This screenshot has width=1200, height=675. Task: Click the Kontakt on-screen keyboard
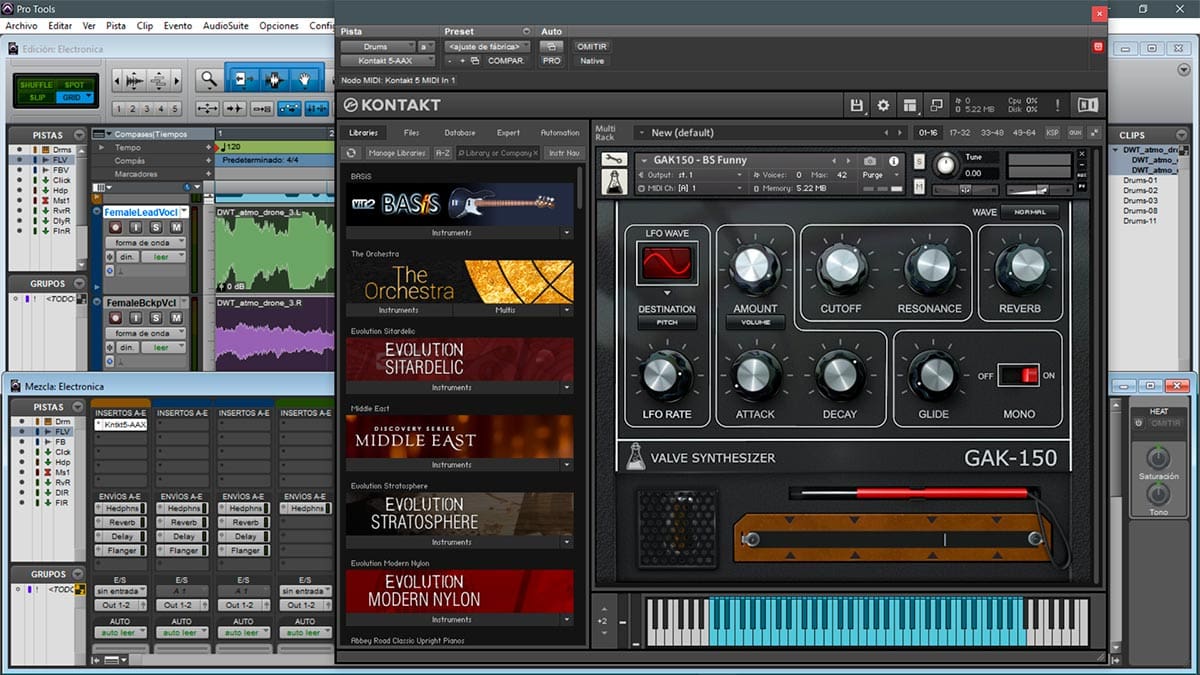(866, 622)
